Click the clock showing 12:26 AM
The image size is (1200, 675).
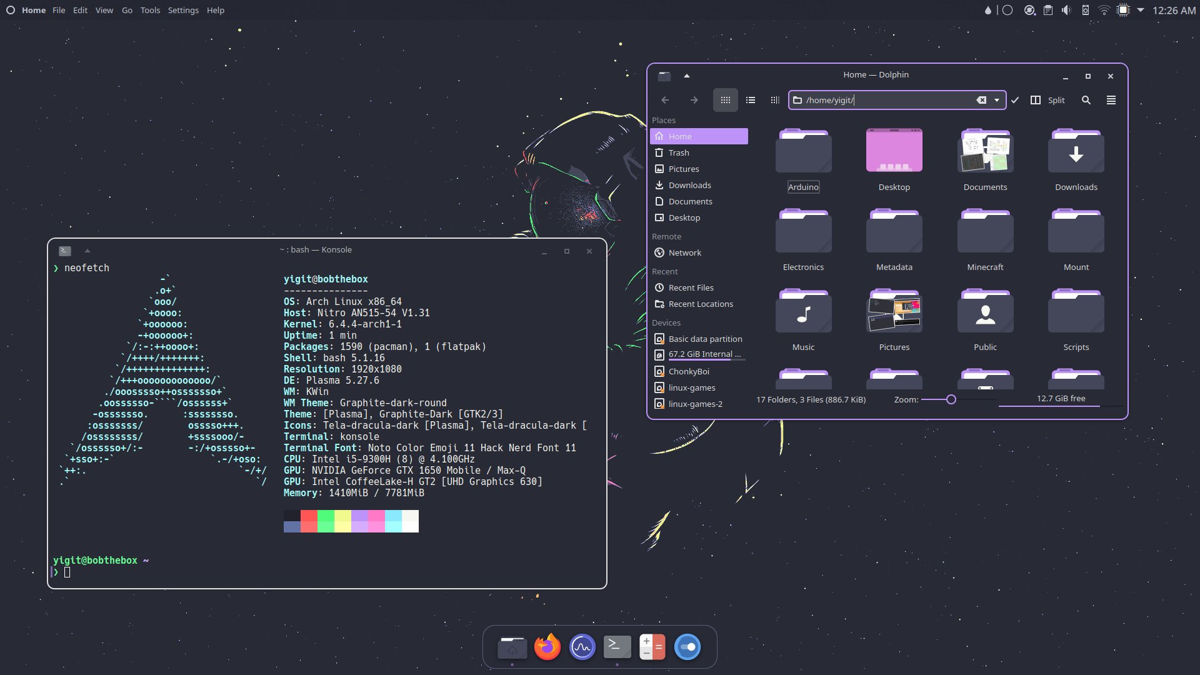coord(1174,10)
